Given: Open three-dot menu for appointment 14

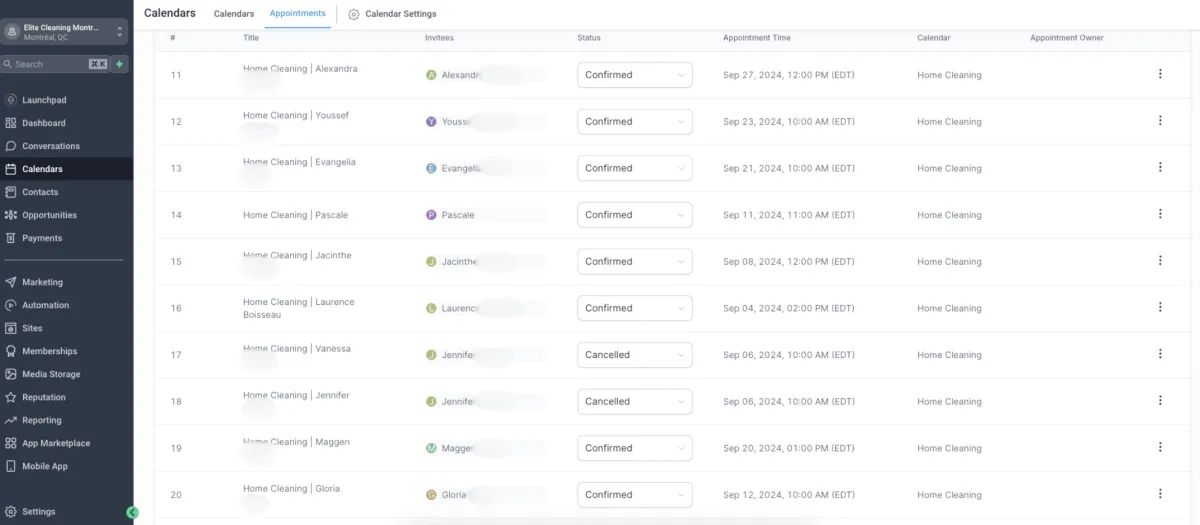Looking at the screenshot, I should click(1160, 214).
